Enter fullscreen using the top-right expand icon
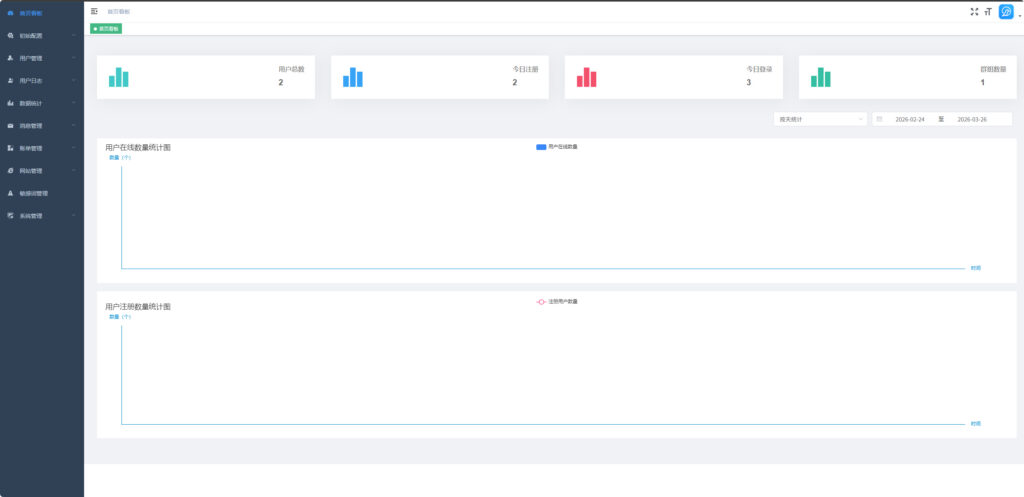The width and height of the screenshot is (1024, 497). point(974,11)
